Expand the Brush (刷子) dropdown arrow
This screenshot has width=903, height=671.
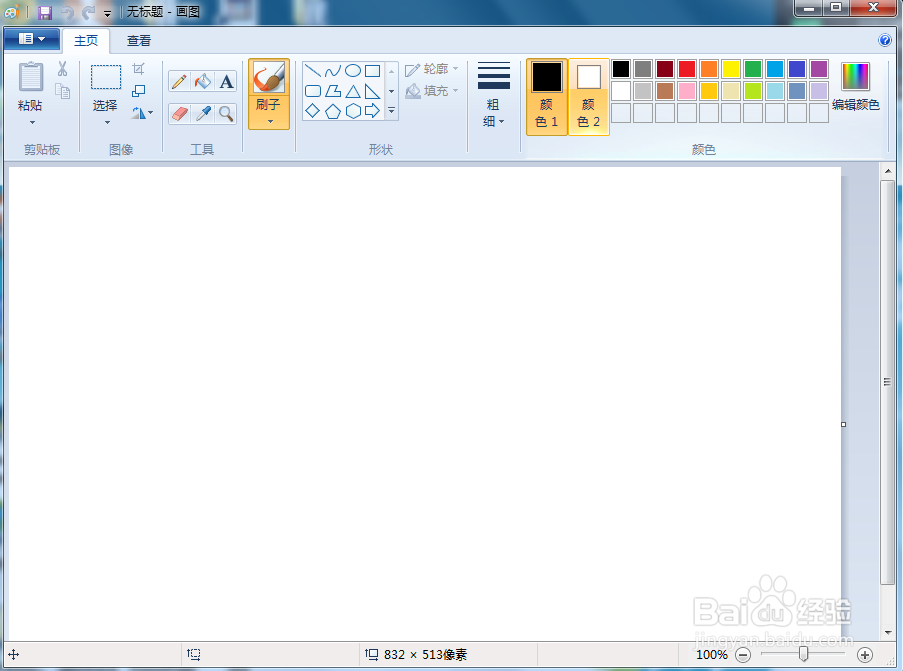(270, 122)
